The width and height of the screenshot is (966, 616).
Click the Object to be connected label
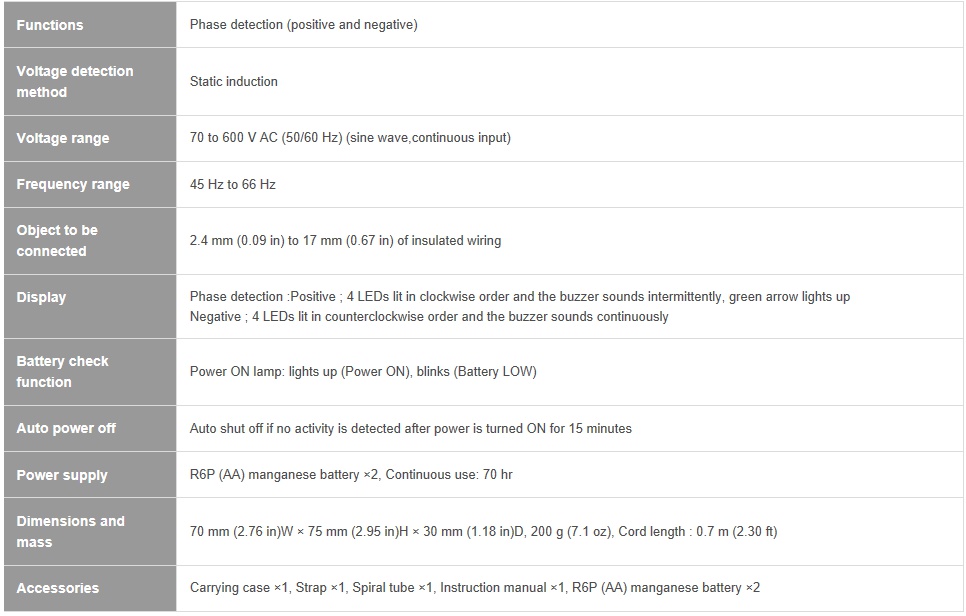pyautogui.click(x=90, y=241)
